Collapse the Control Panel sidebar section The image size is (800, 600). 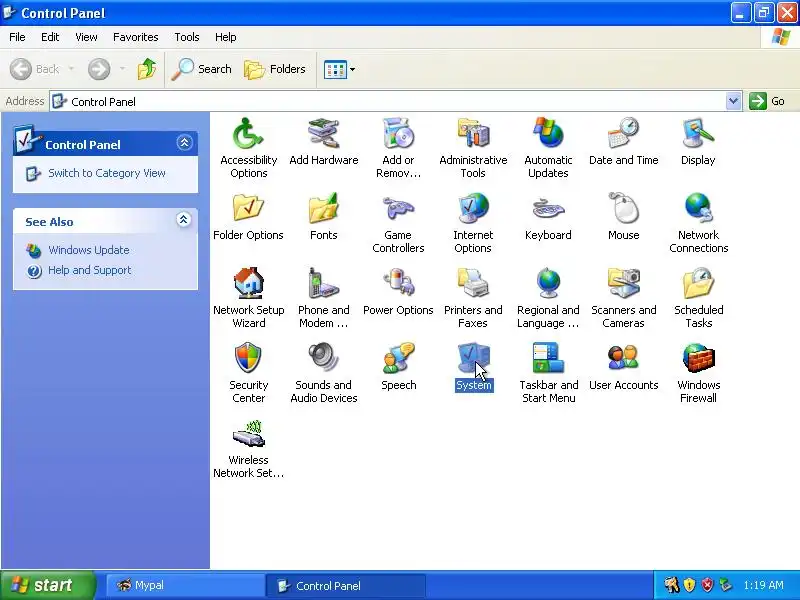tap(184, 142)
